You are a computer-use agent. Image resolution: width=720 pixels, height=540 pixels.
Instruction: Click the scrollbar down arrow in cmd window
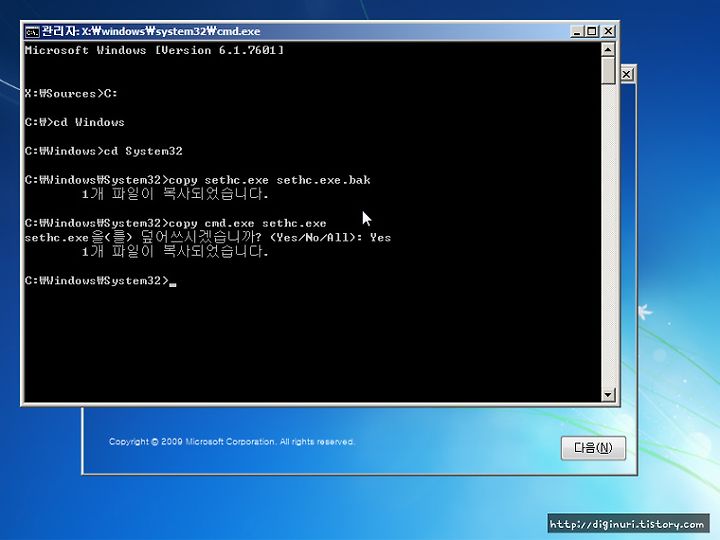608,394
